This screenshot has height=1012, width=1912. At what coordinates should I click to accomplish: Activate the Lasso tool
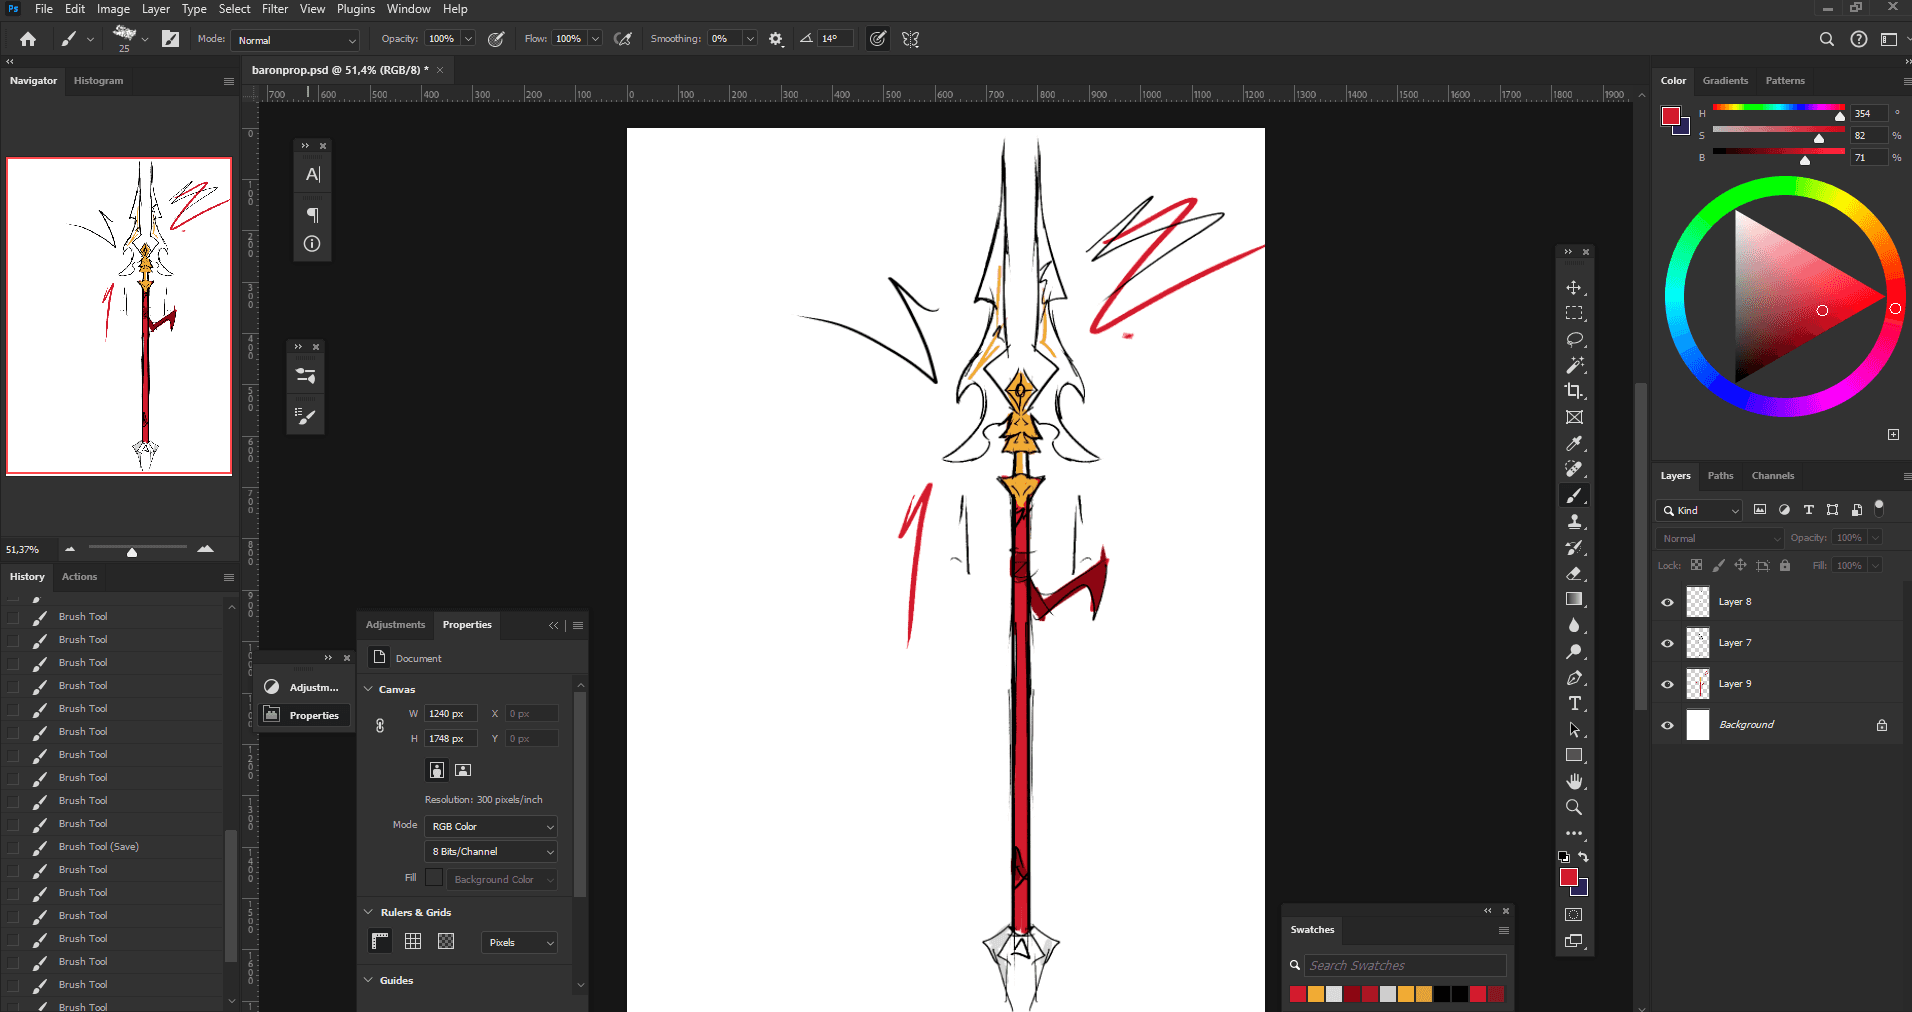pos(1574,339)
